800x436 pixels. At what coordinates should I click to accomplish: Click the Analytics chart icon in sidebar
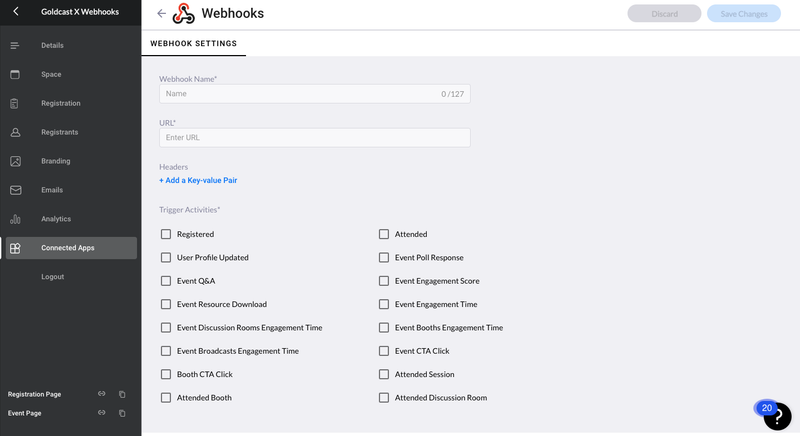pyautogui.click(x=15, y=219)
